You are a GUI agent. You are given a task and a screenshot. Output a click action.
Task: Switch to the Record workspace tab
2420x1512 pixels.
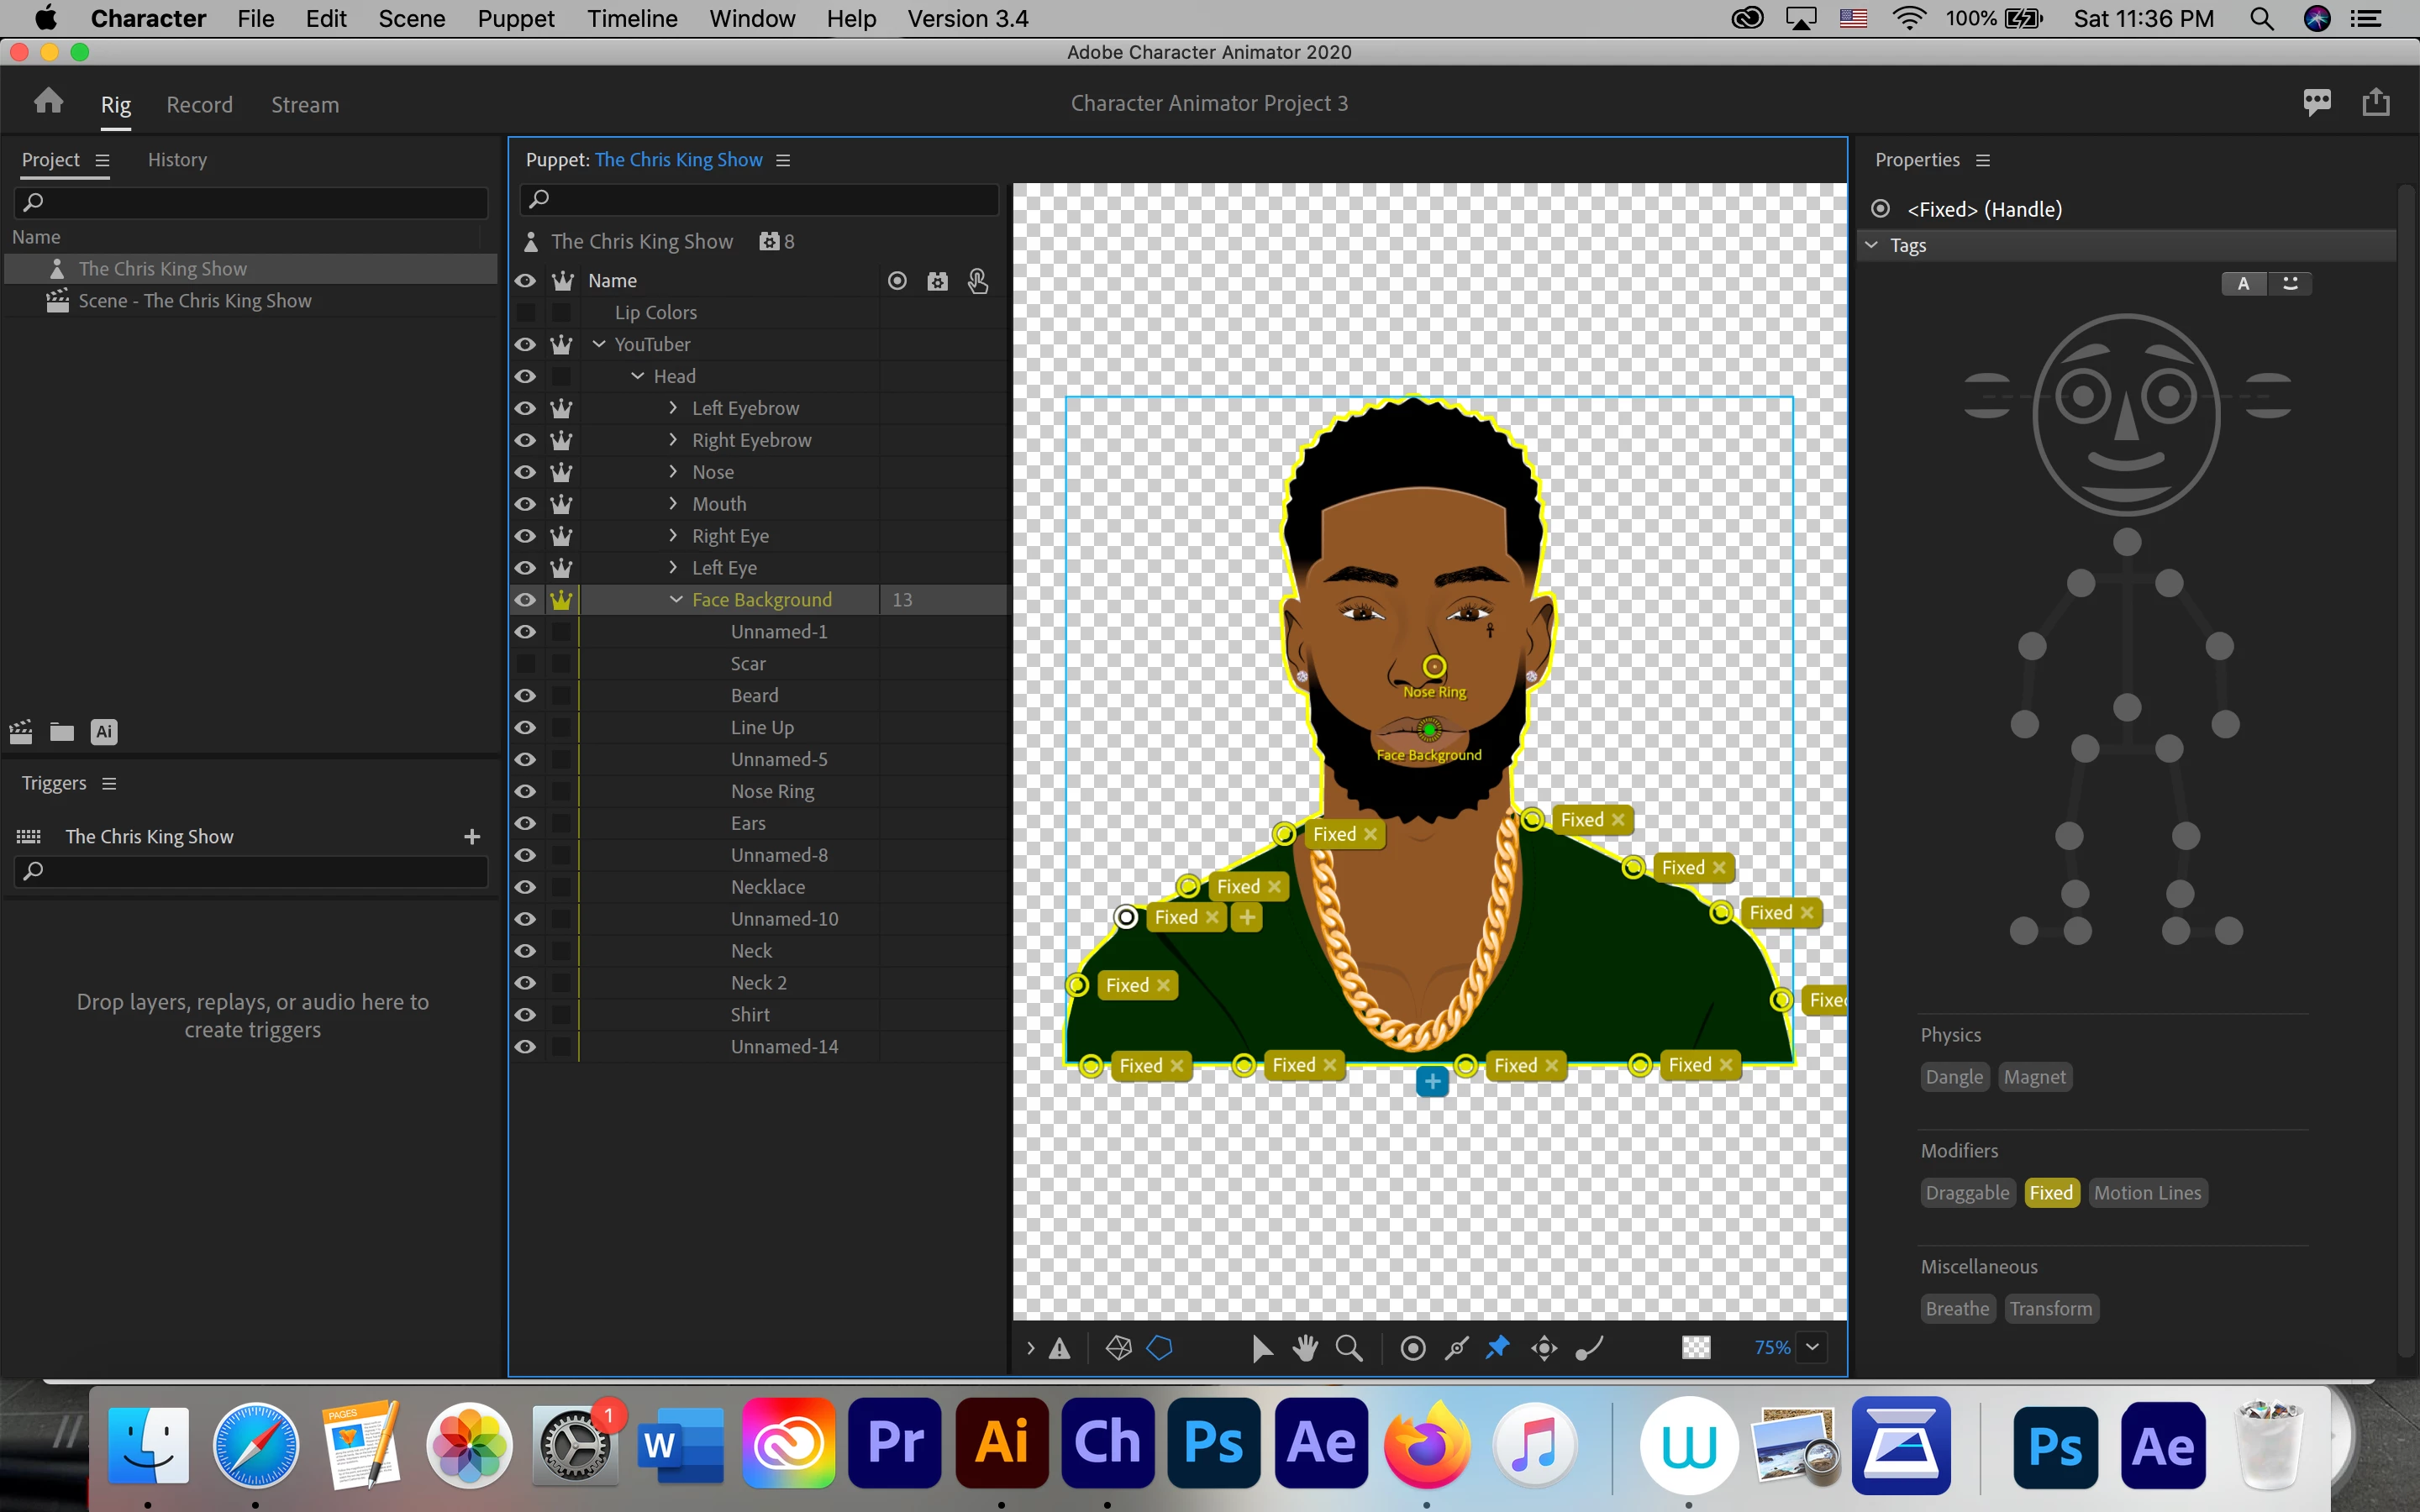199,104
